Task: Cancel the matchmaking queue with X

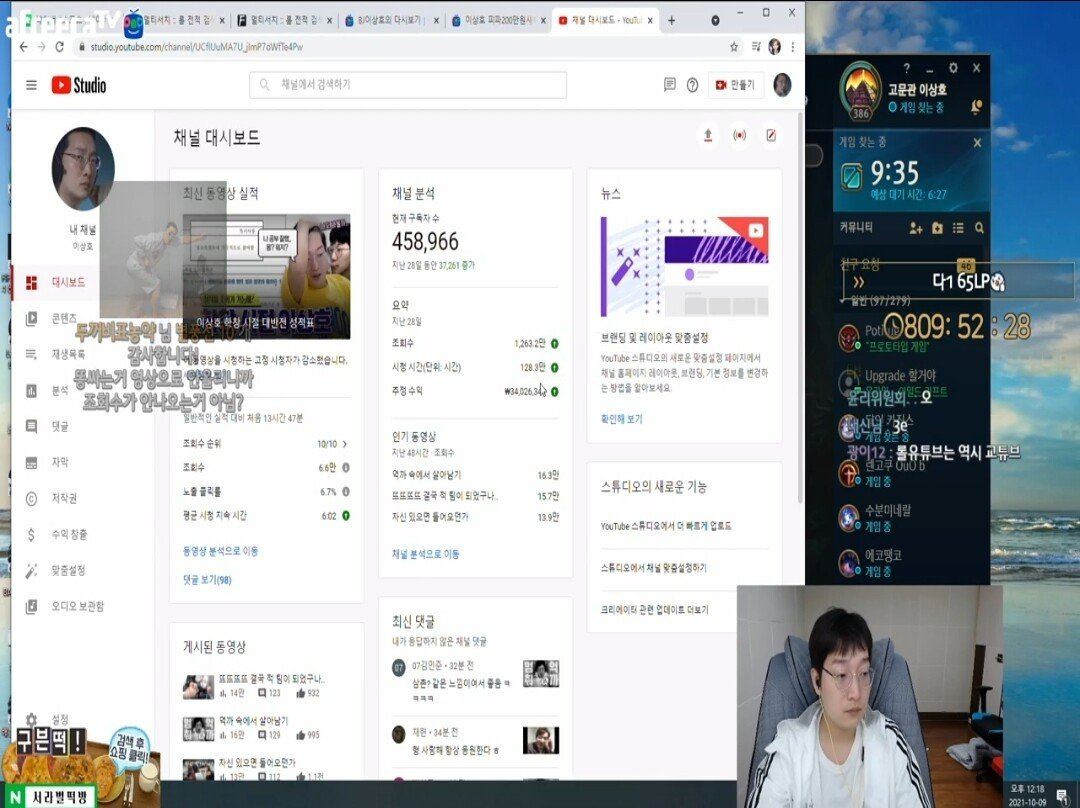Action: pyautogui.click(x=977, y=143)
